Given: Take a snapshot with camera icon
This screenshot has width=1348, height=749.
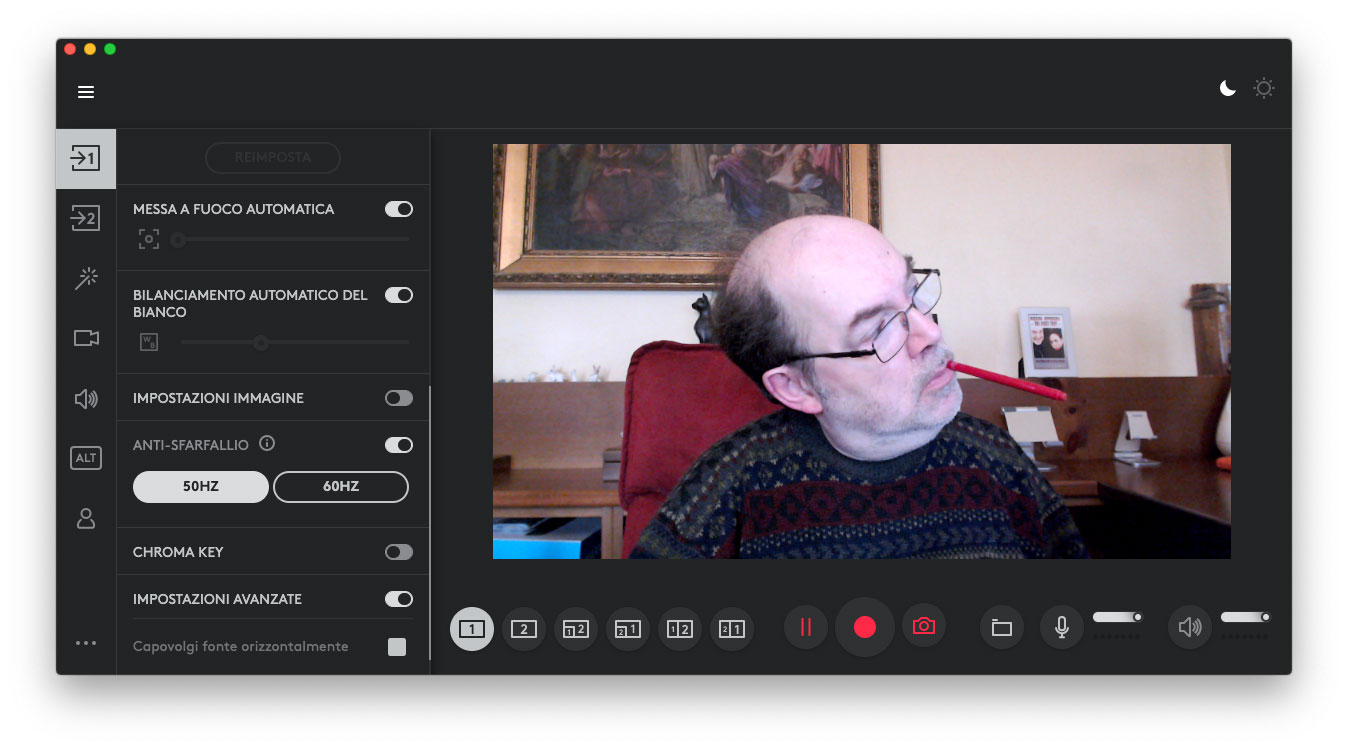Looking at the screenshot, I should 924,626.
